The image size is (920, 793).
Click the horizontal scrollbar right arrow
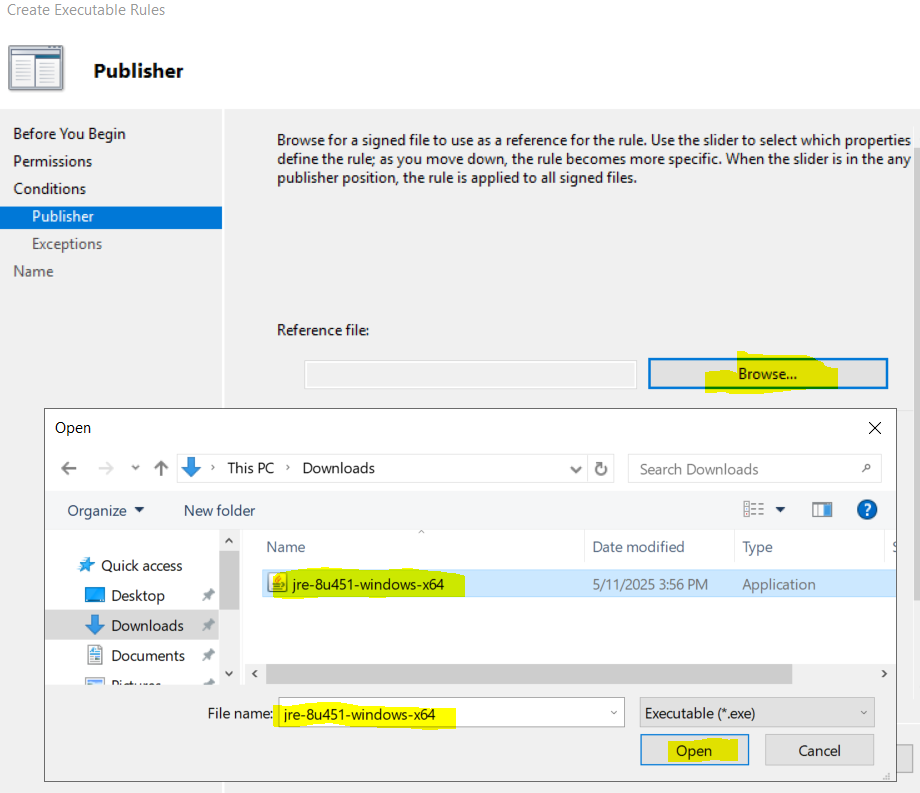click(884, 673)
